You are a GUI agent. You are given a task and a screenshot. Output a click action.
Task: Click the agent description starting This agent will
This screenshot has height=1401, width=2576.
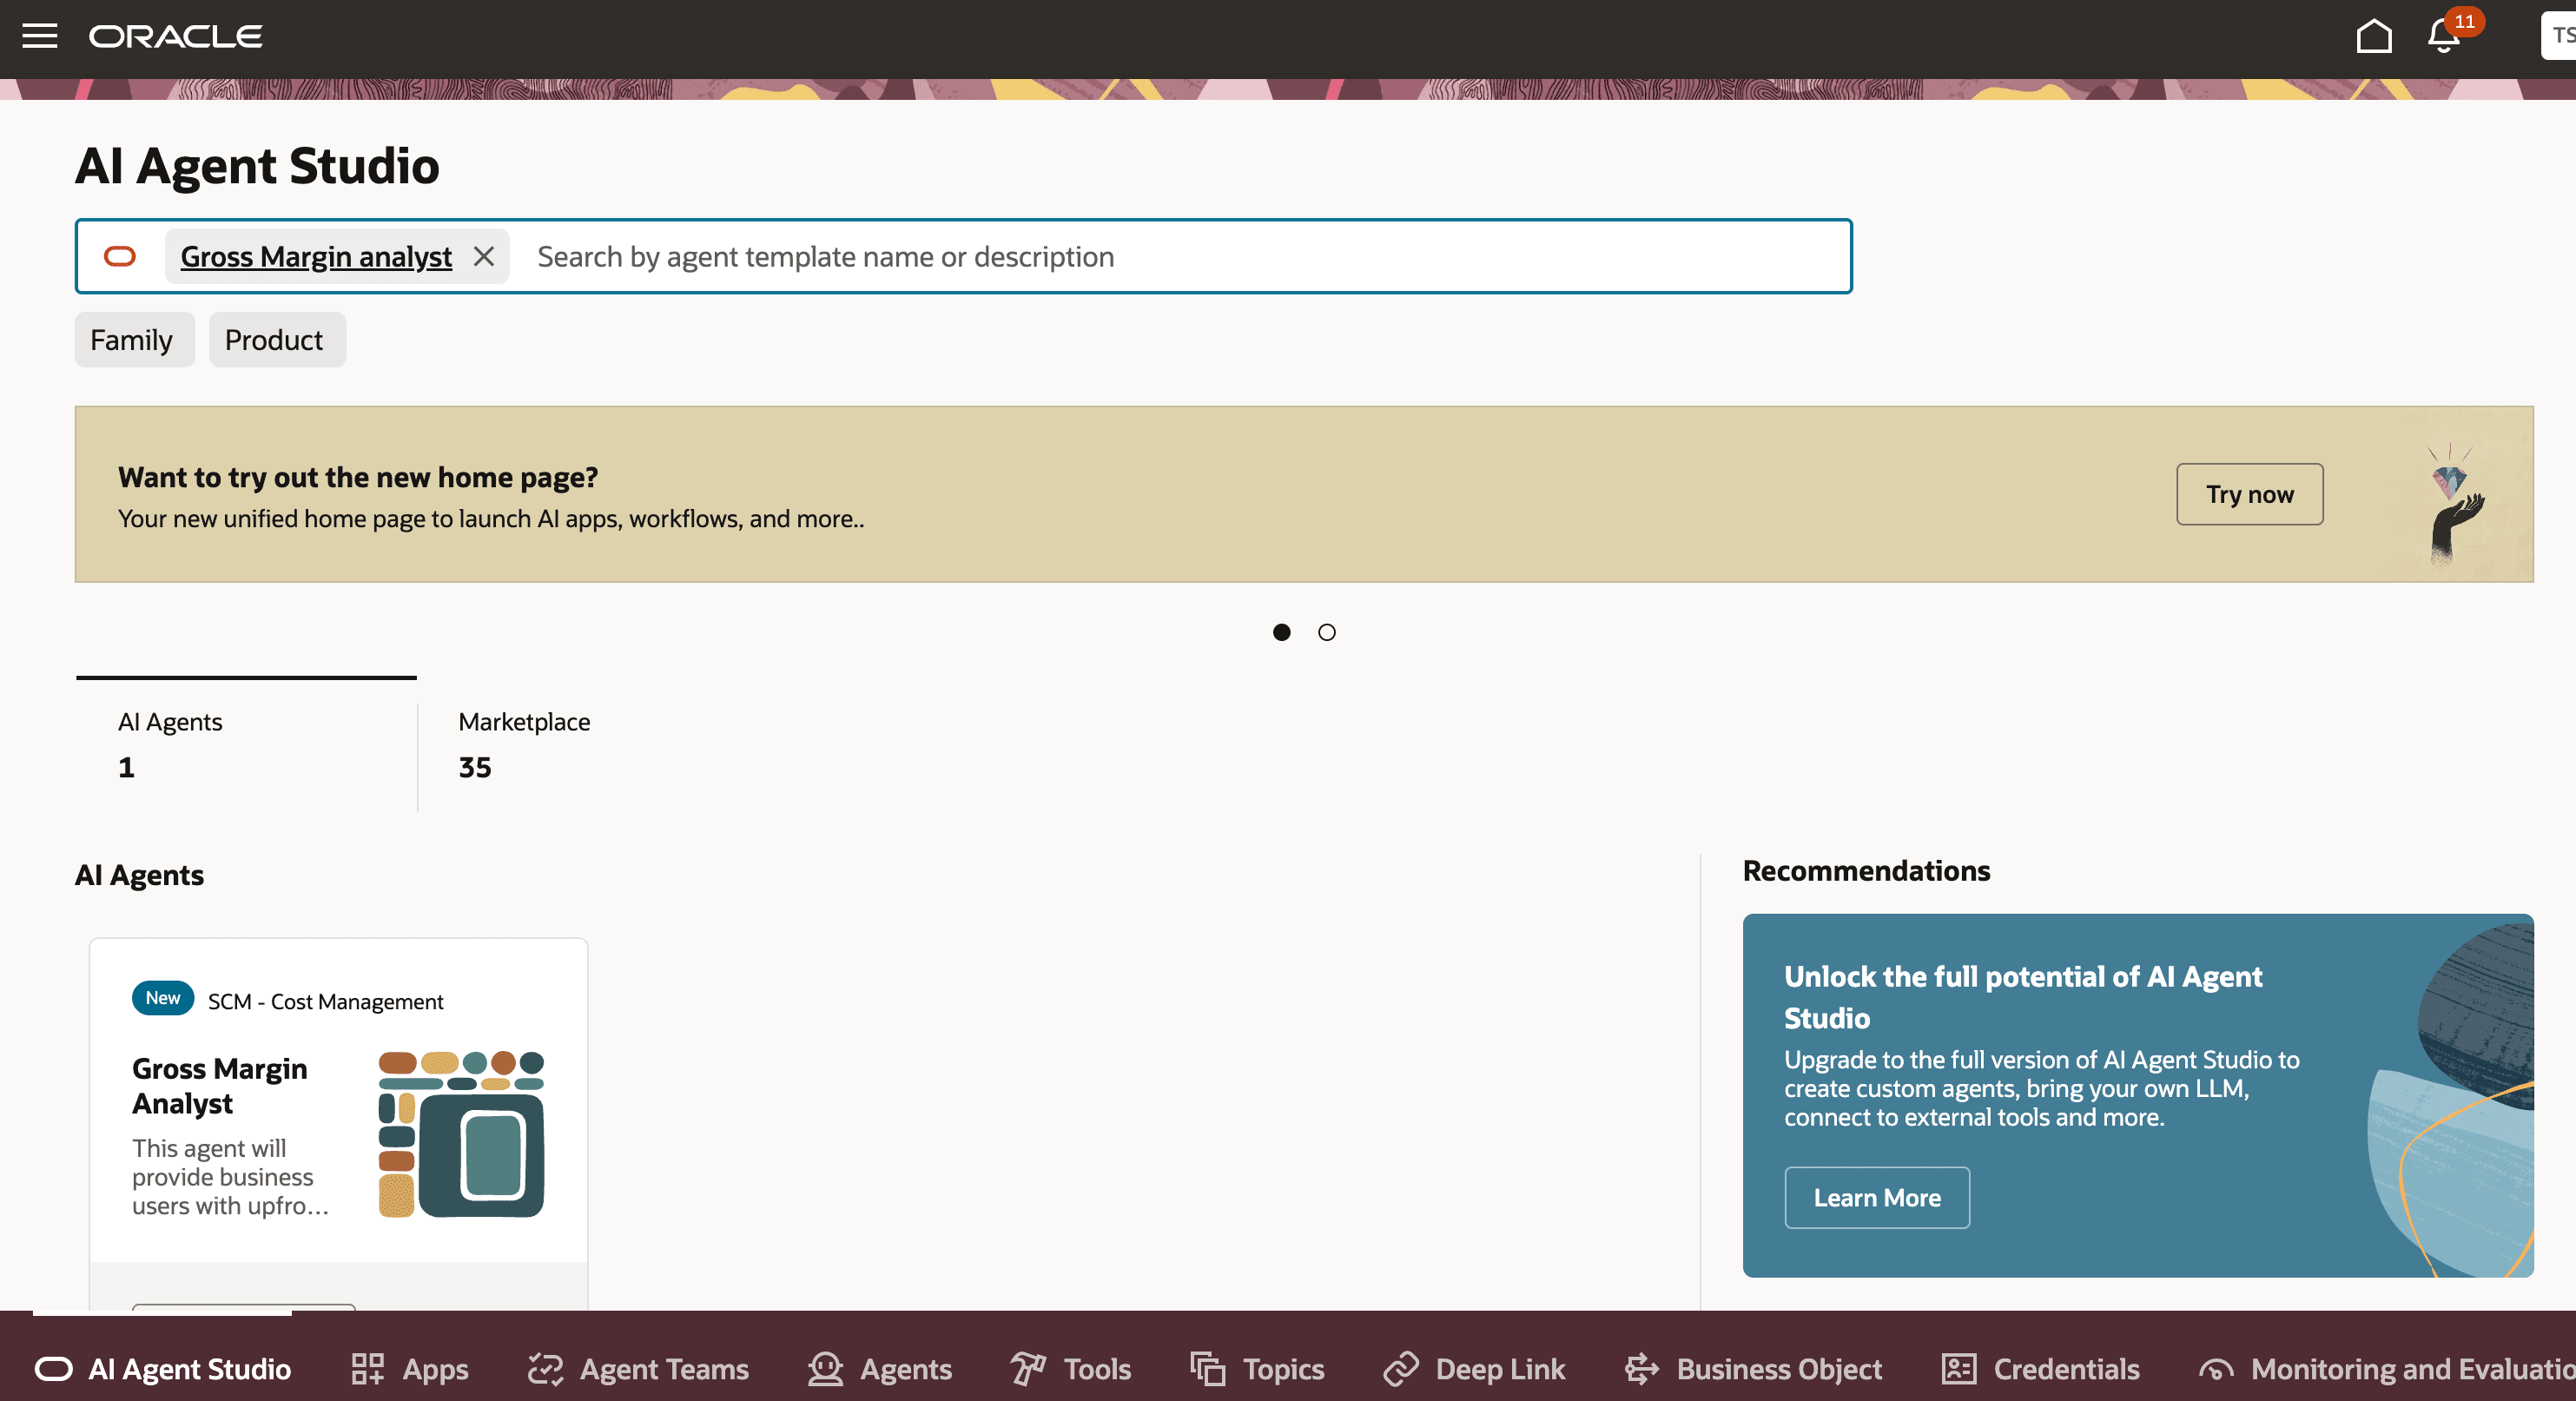click(x=230, y=1176)
